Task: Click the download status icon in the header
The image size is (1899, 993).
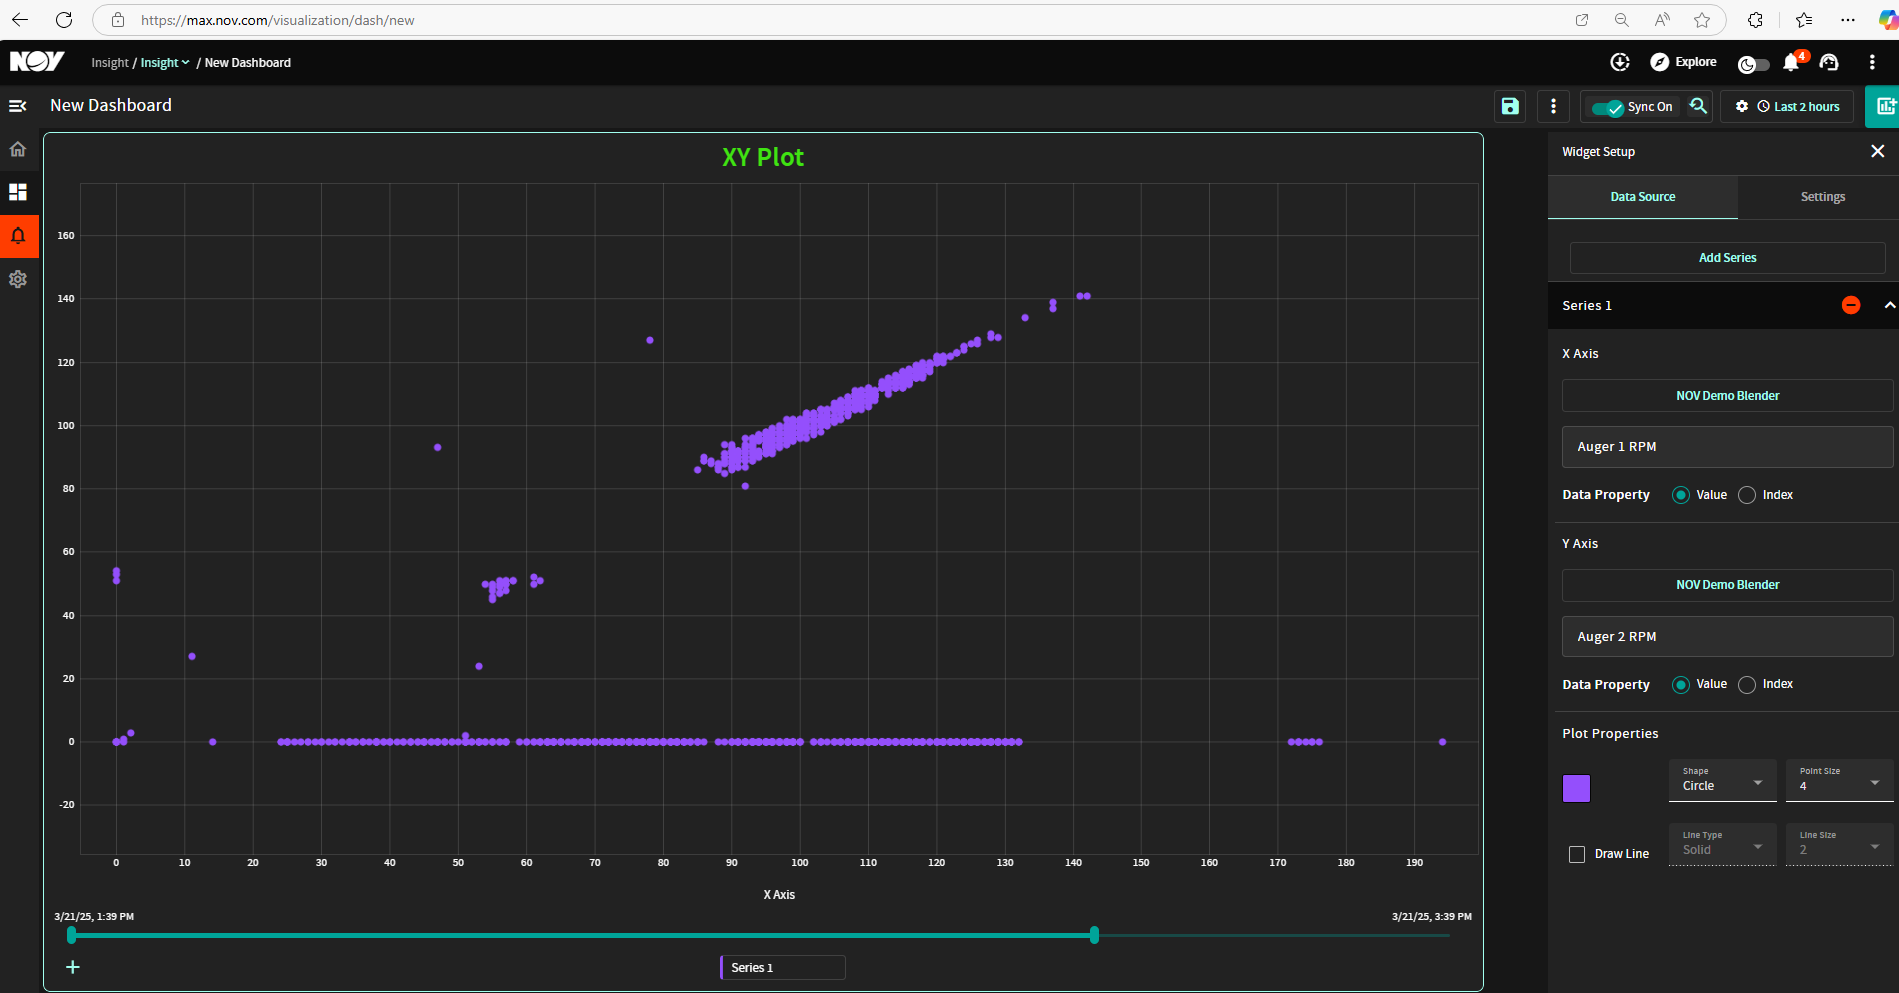Action: point(1620,62)
